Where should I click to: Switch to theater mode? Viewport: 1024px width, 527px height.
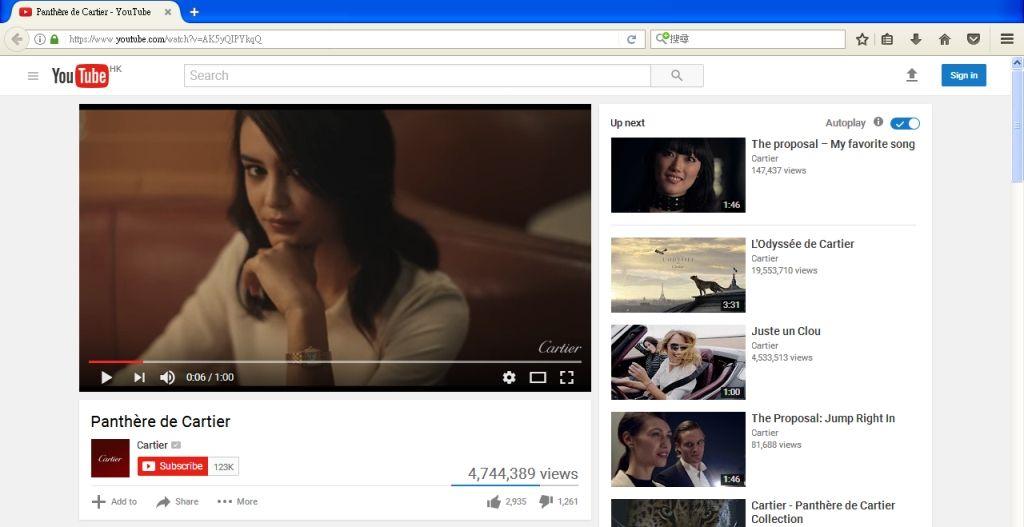pyautogui.click(x=537, y=377)
